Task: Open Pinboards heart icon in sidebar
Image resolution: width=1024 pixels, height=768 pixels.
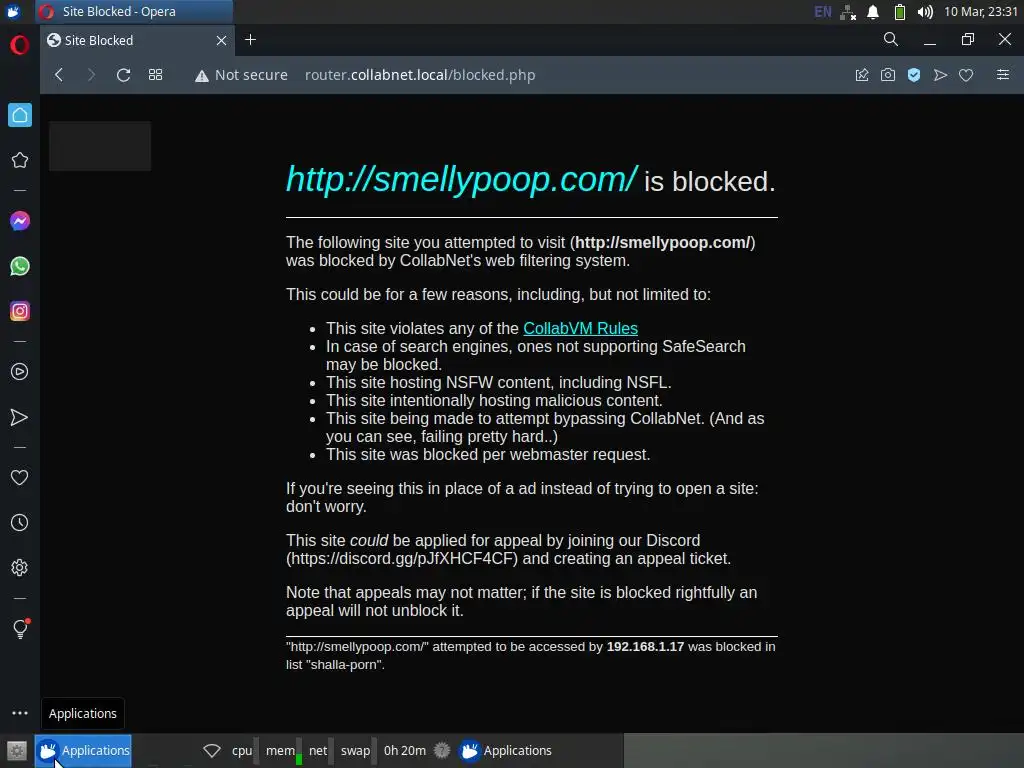Action: 20,477
